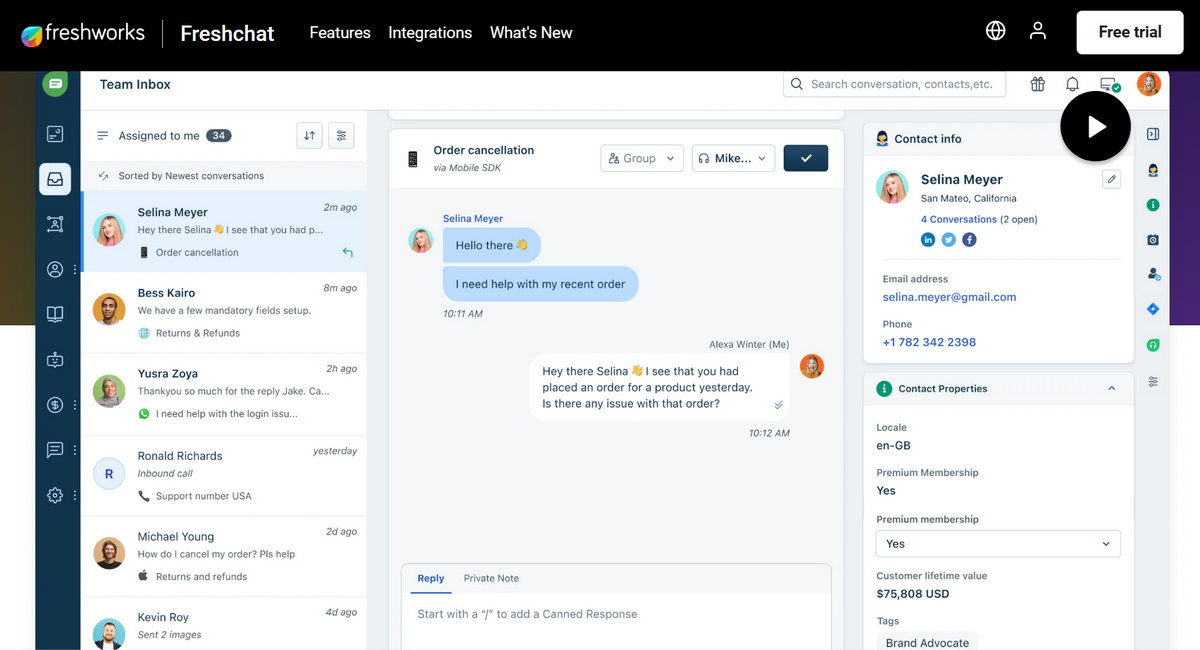This screenshot has height=650, width=1200.
Task: Edit contact with the pencil icon
Action: click(x=1111, y=179)
